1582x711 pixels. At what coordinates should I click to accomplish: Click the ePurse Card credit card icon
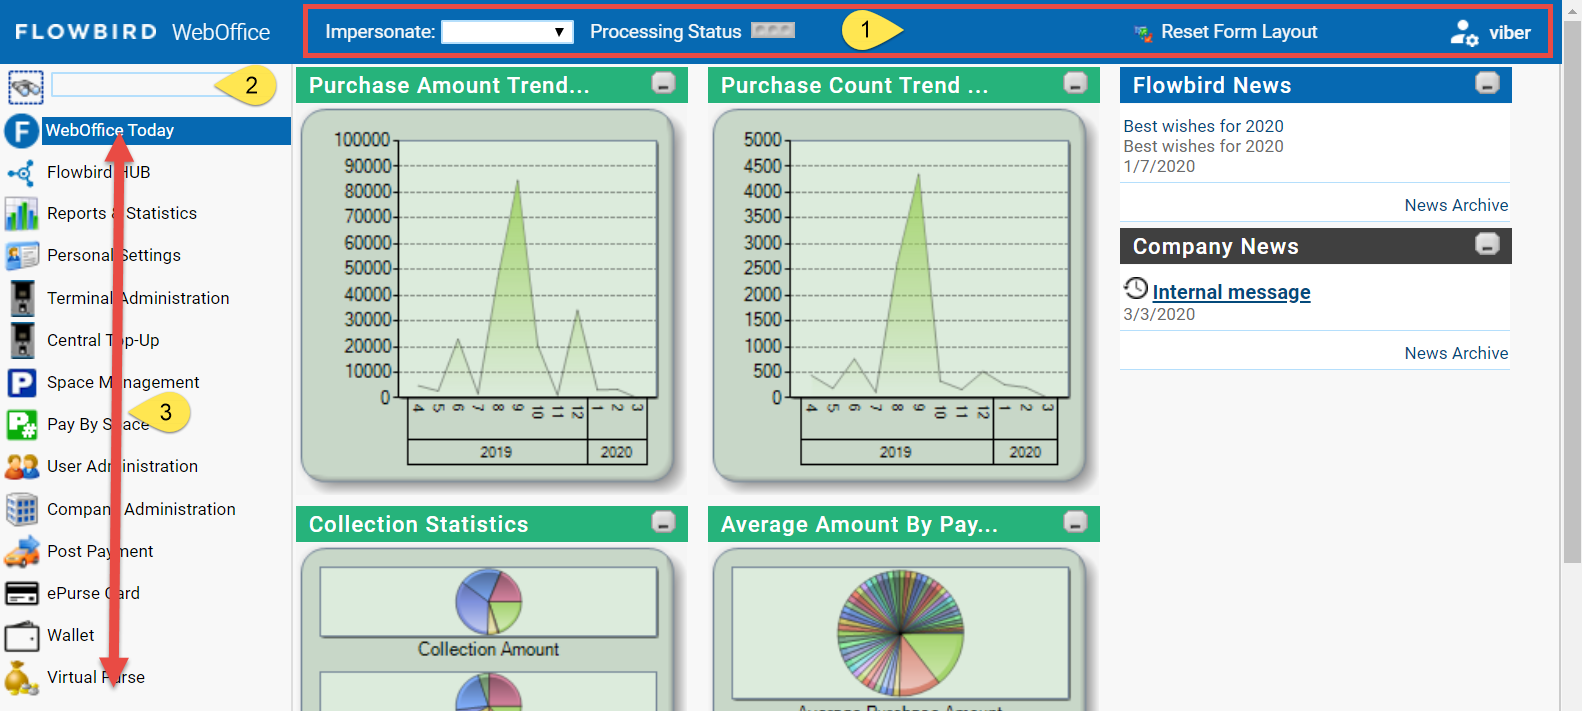click(x=22, y=593)
